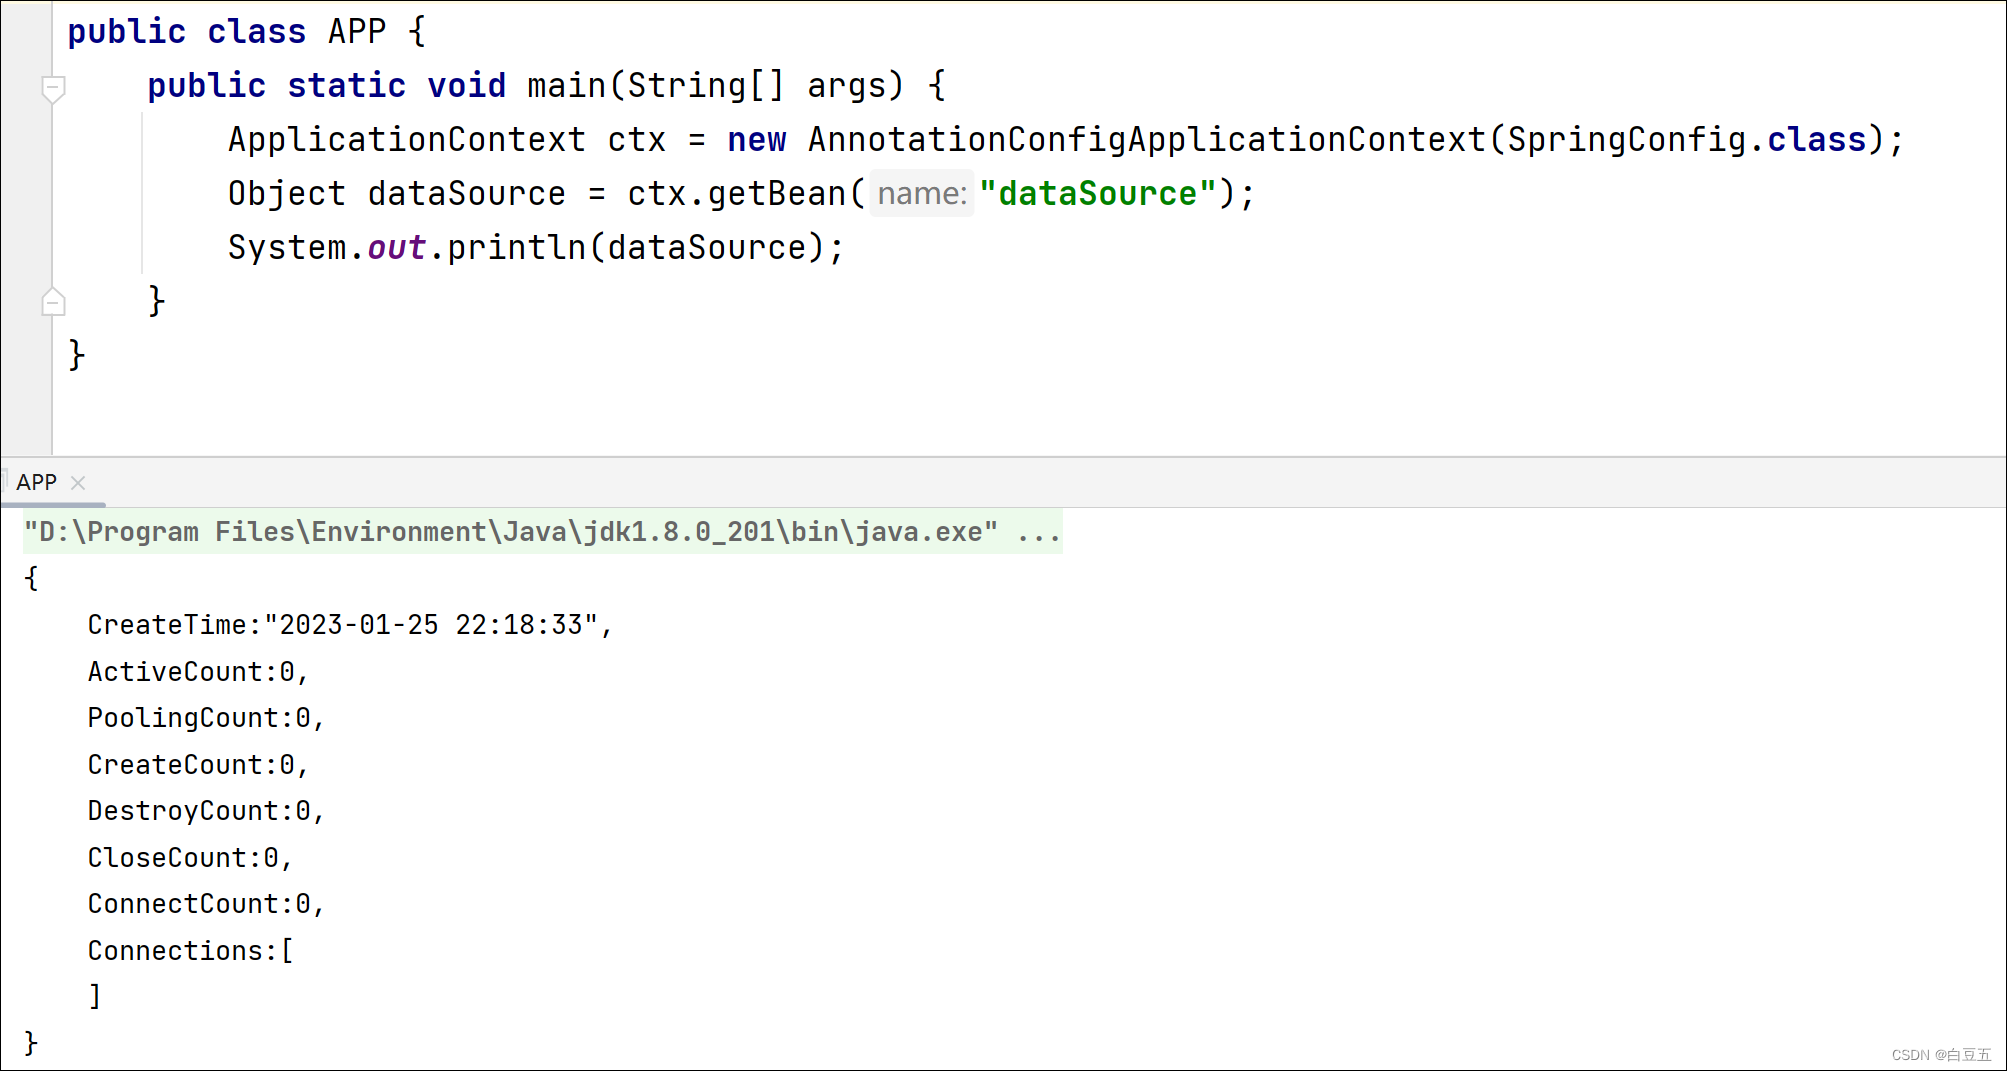This screenshot has height=1071, width=2007.
Task: Close the APP run tab
Action: (x=78, y=483)
